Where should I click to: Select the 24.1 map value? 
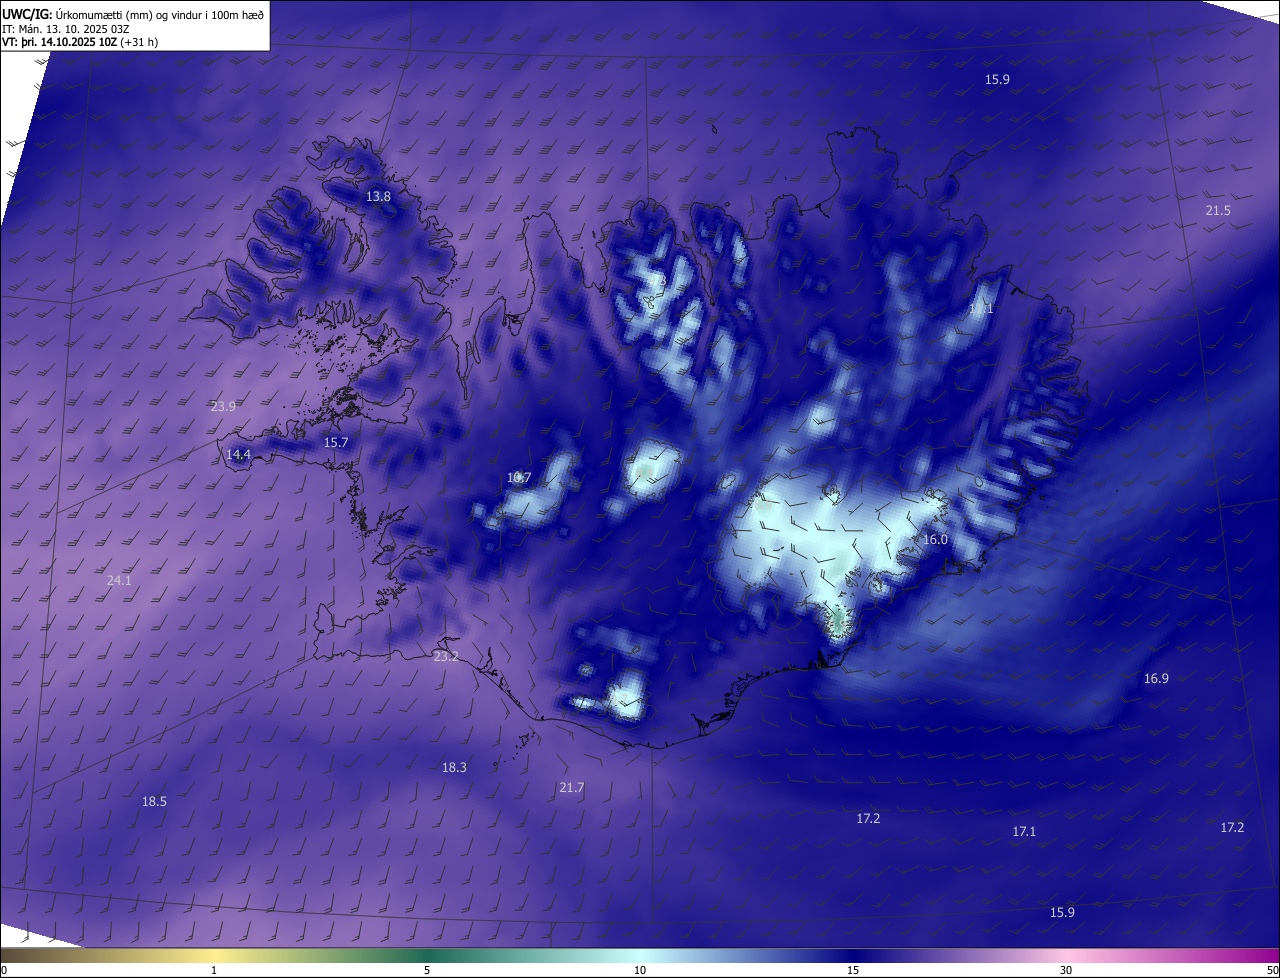[x=119, y=580]
